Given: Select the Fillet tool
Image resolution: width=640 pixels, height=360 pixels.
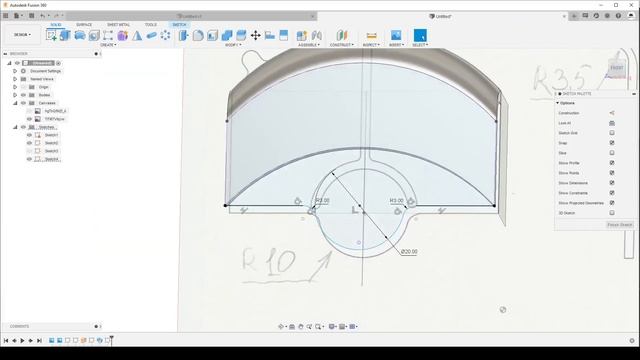Looking at the screenshot, I should pyautogui.click(x=198, y=36).
